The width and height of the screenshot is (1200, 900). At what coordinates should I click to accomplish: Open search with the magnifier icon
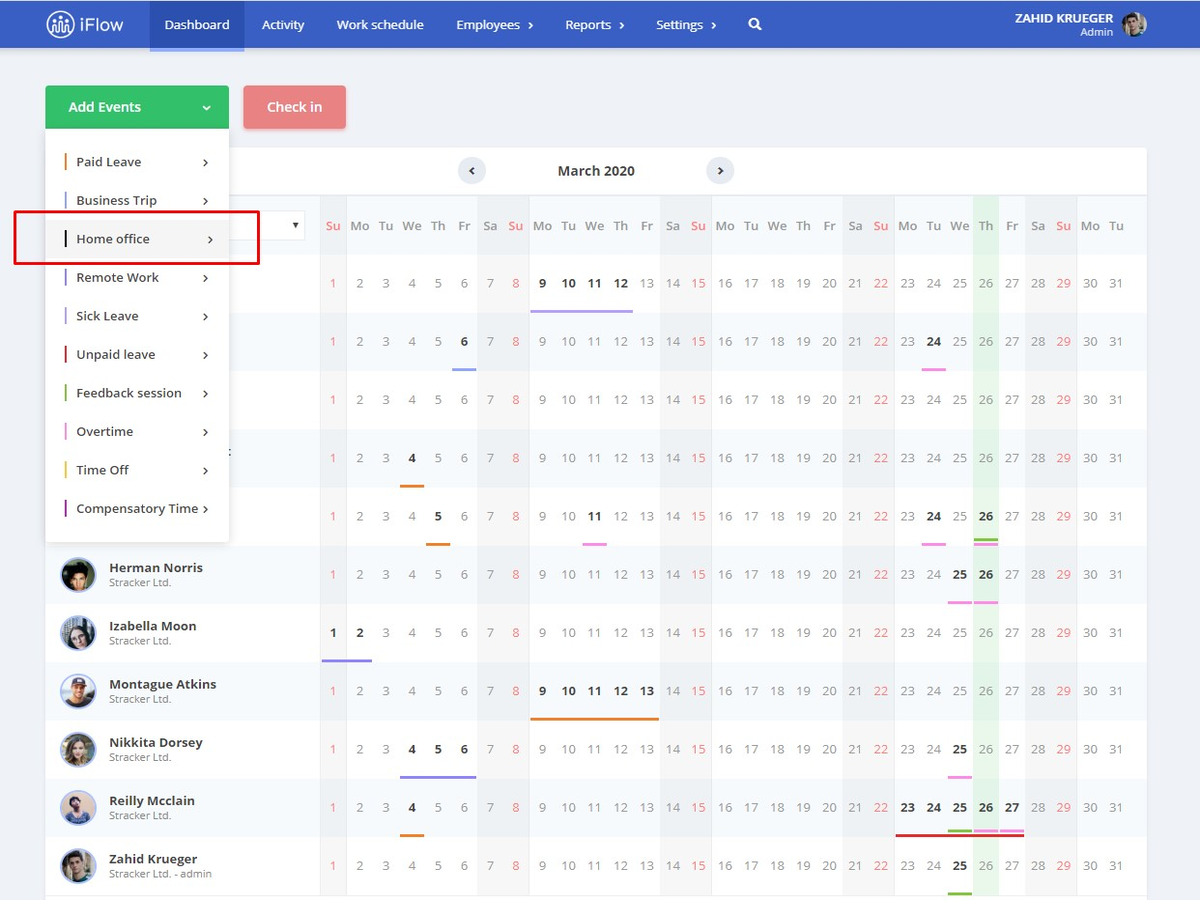755,25
